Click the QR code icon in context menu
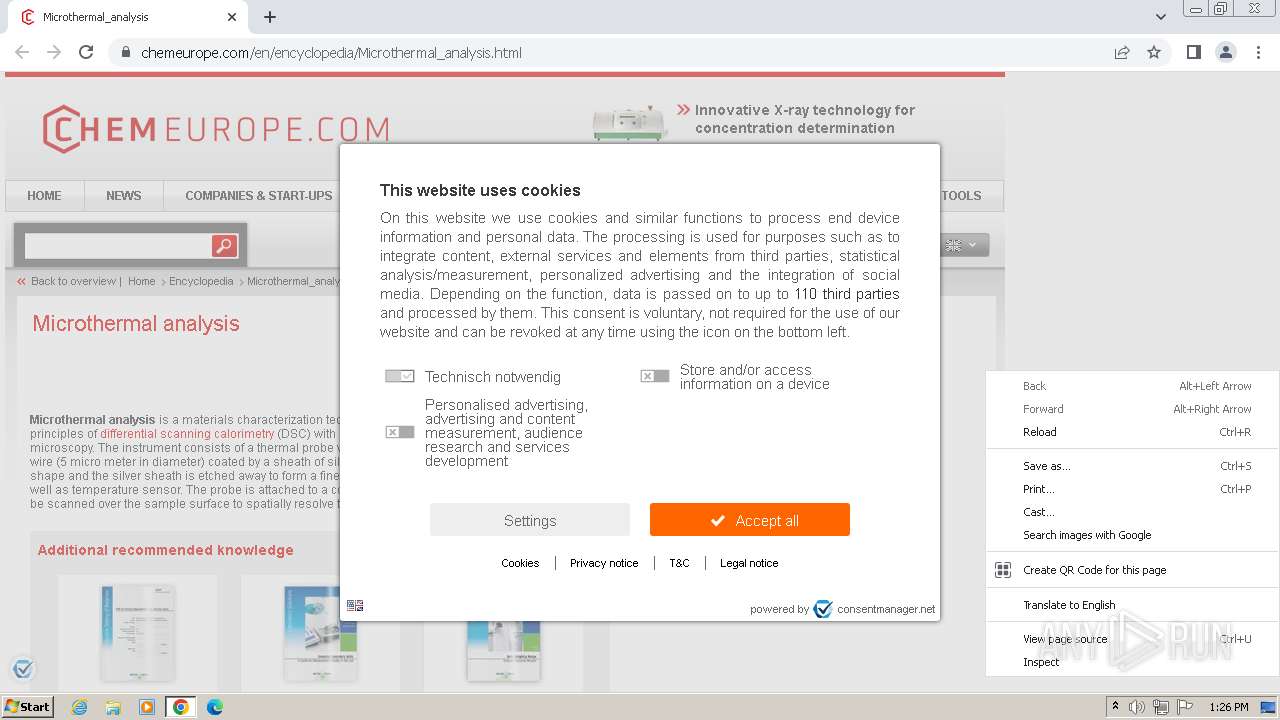Screen dimensions: 1280x720 1003,570
